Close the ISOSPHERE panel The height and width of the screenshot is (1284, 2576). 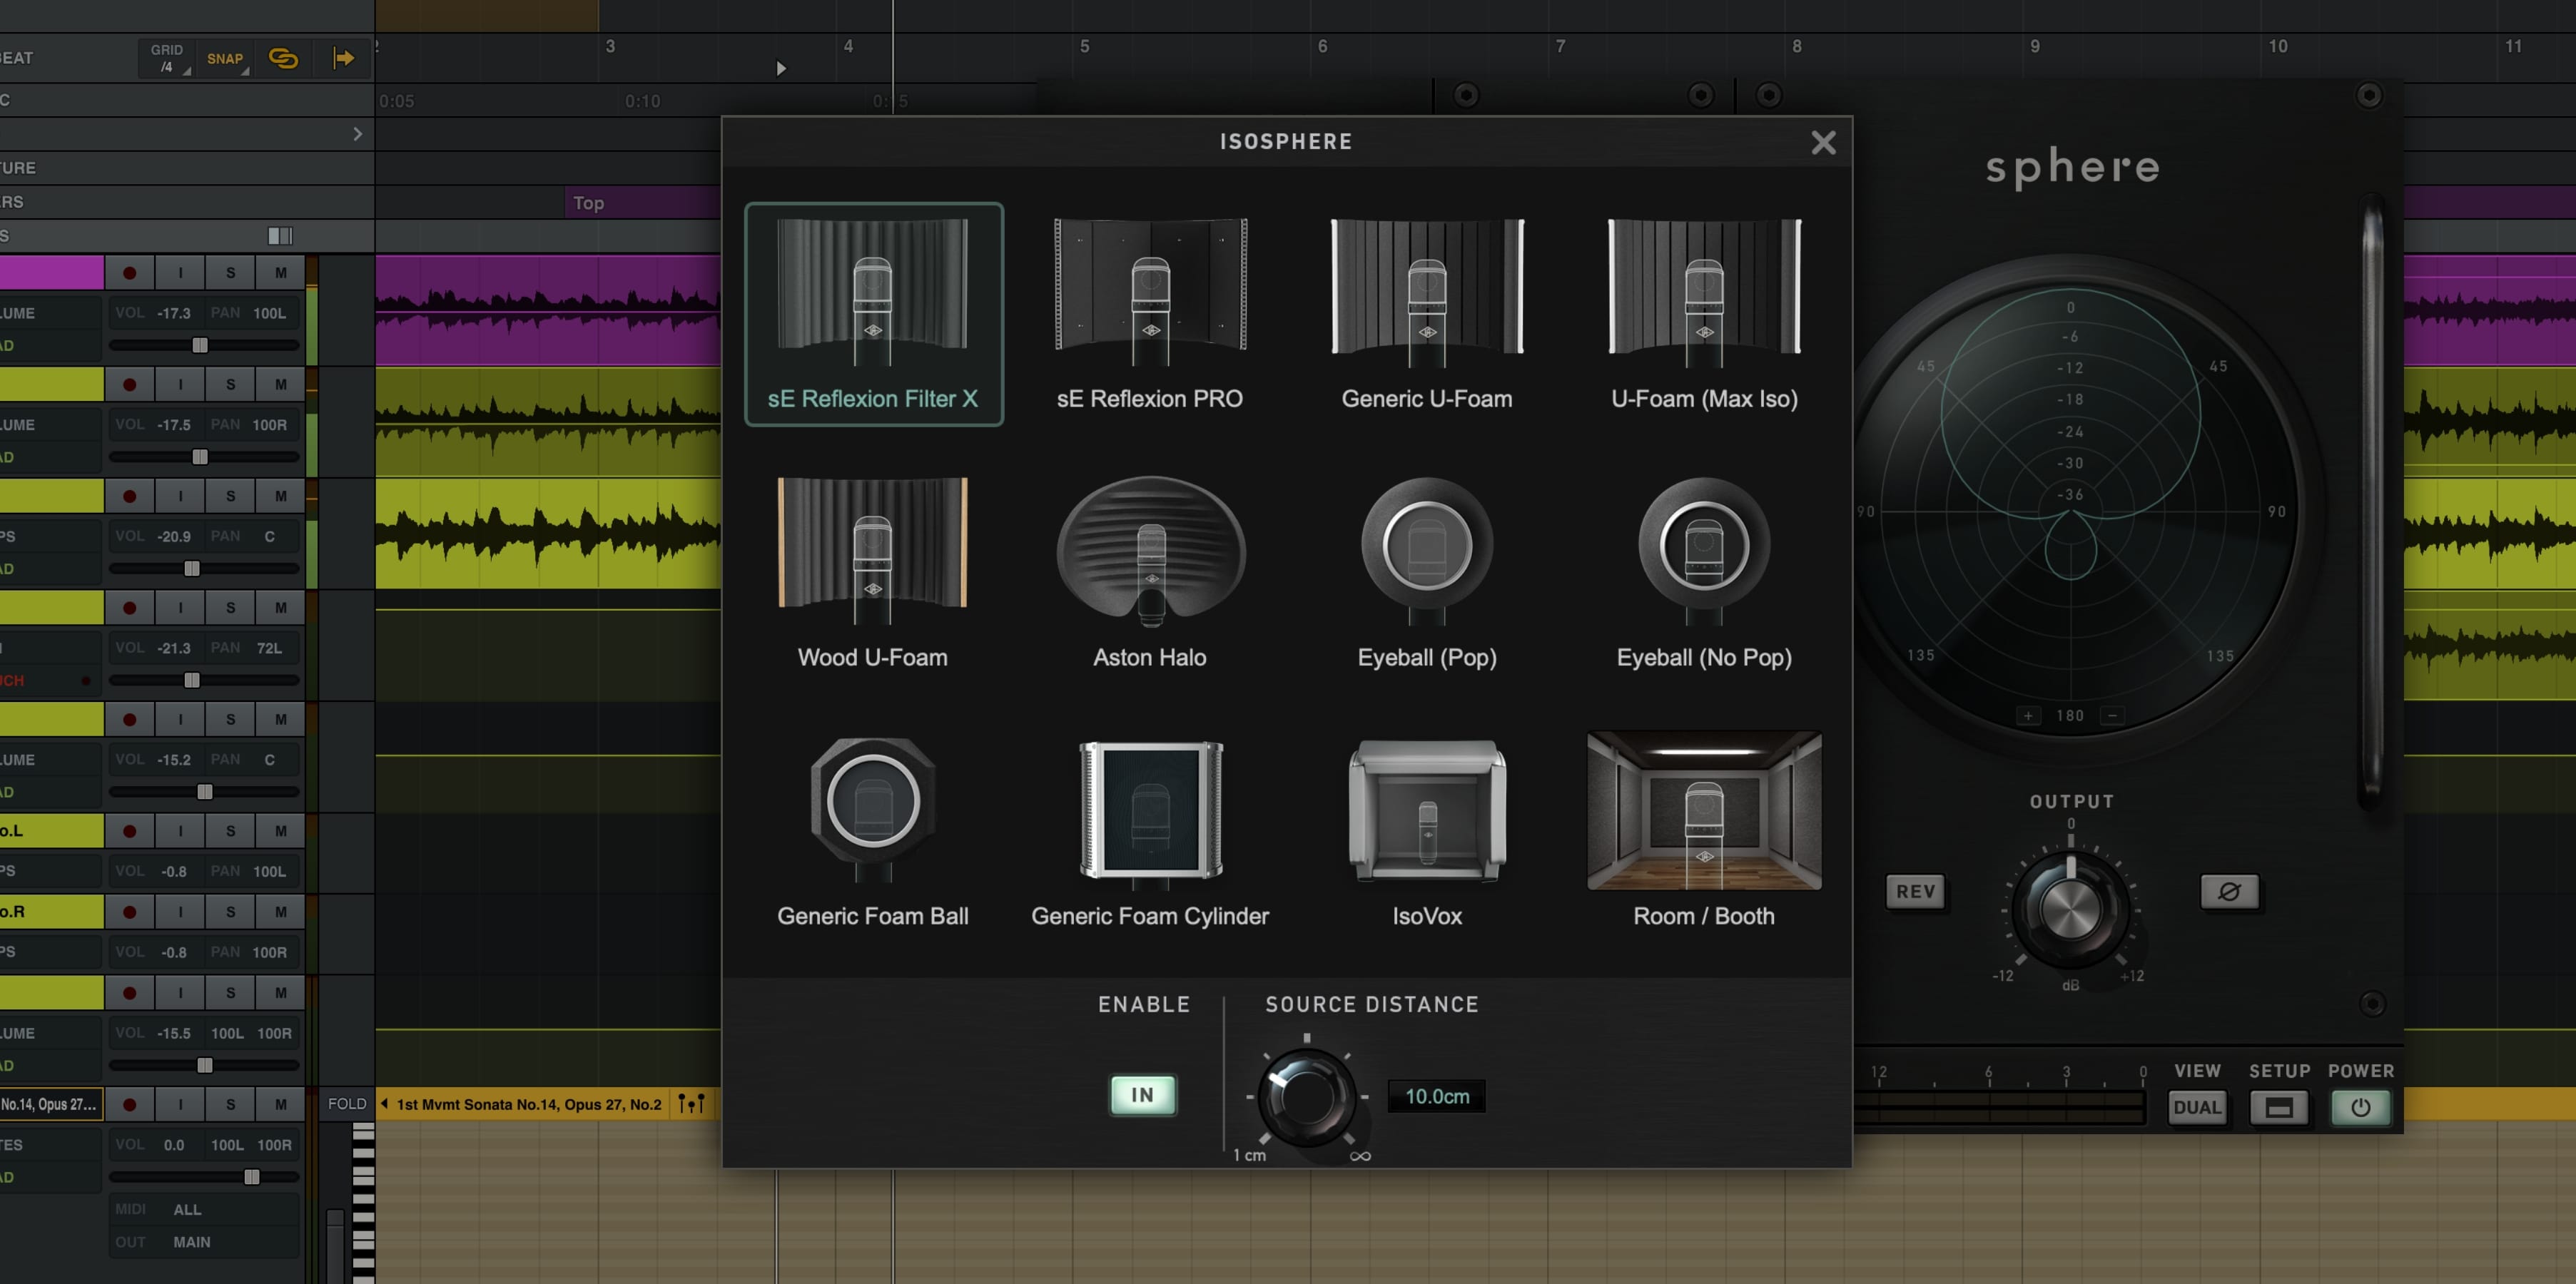point(1823,143)
